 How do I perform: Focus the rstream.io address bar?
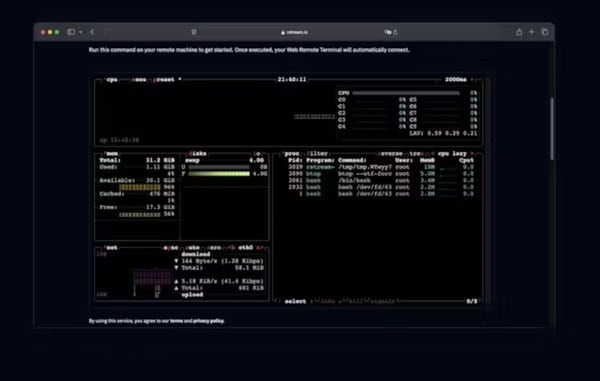(x=294, y=32)
